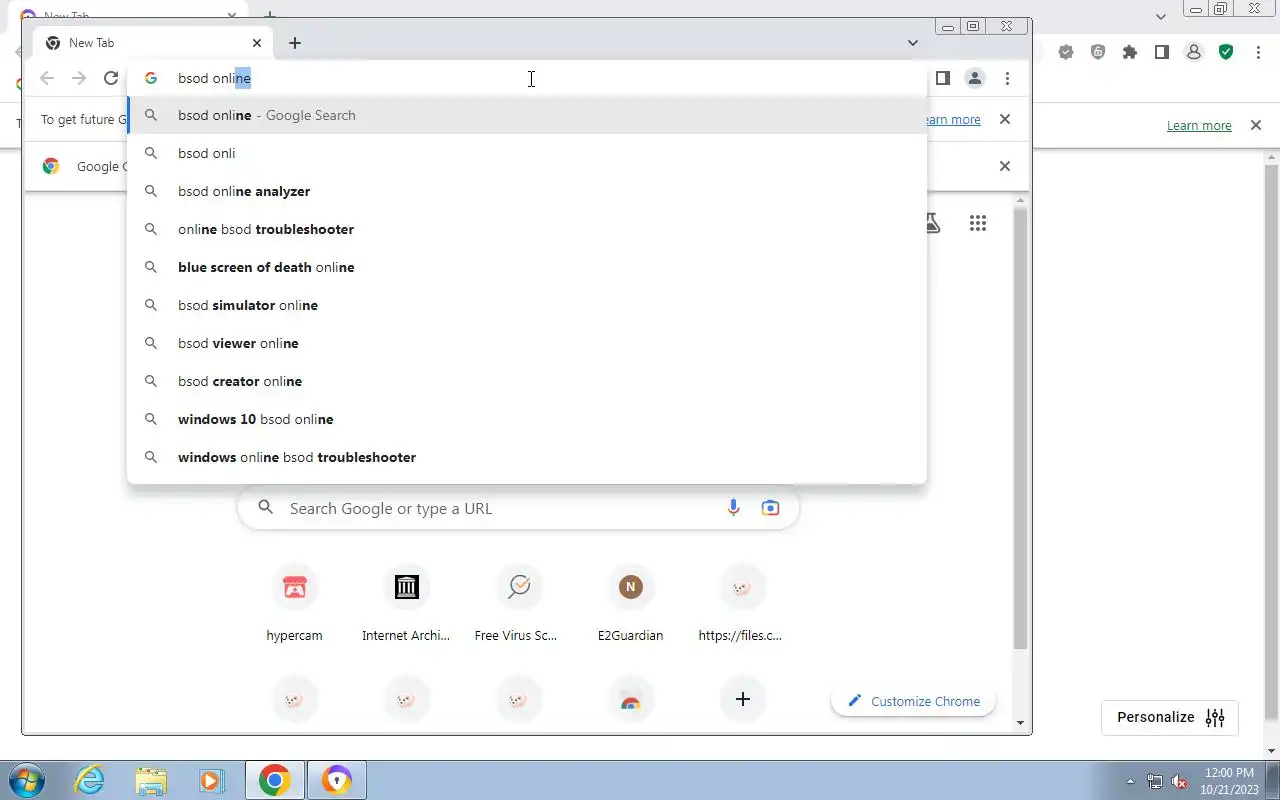The image size is (1280, 800).
Task: Choose 'windows online bsod troubleshooter' suggestion
Action: point(527,457)
